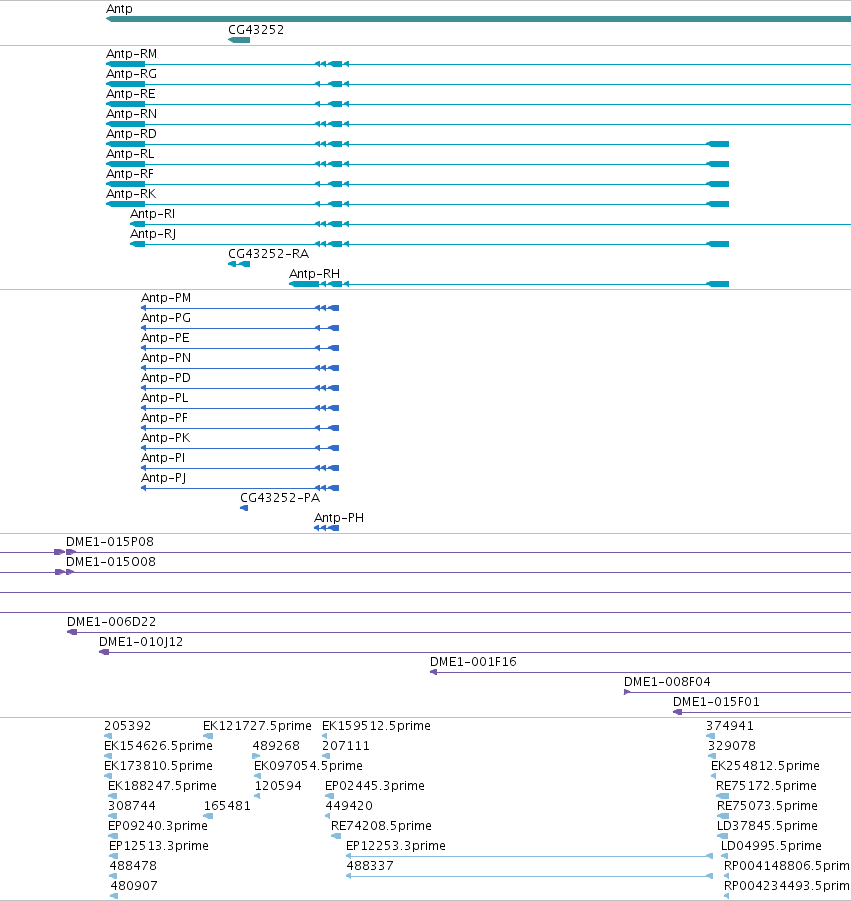Click the Antp-RH right-end exon block
The height and width of the screenshot is (901, 851).
click(x=717, y=284)
